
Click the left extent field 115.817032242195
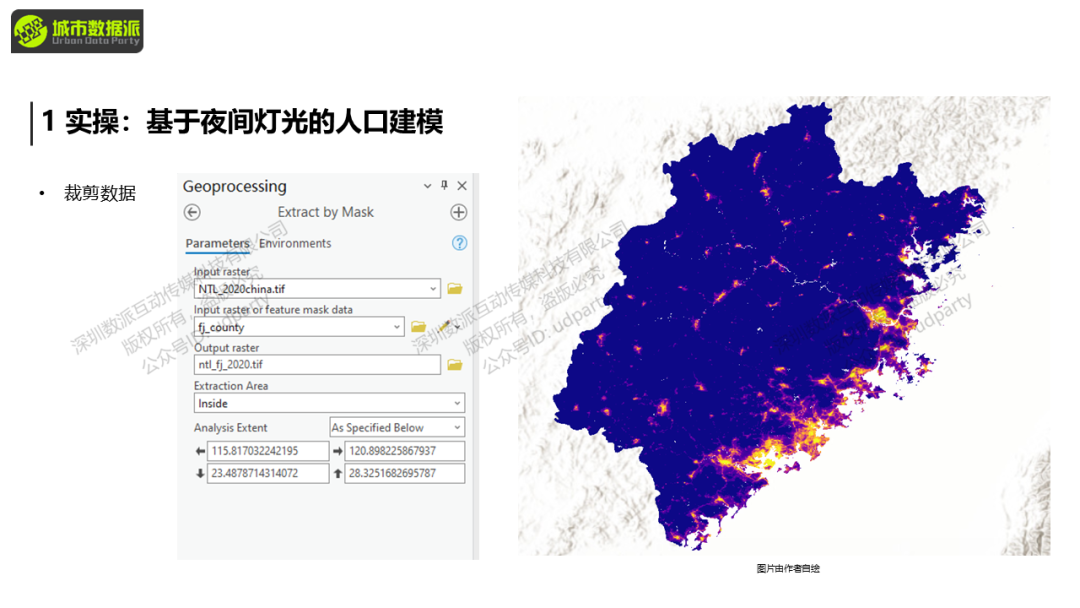268,451
